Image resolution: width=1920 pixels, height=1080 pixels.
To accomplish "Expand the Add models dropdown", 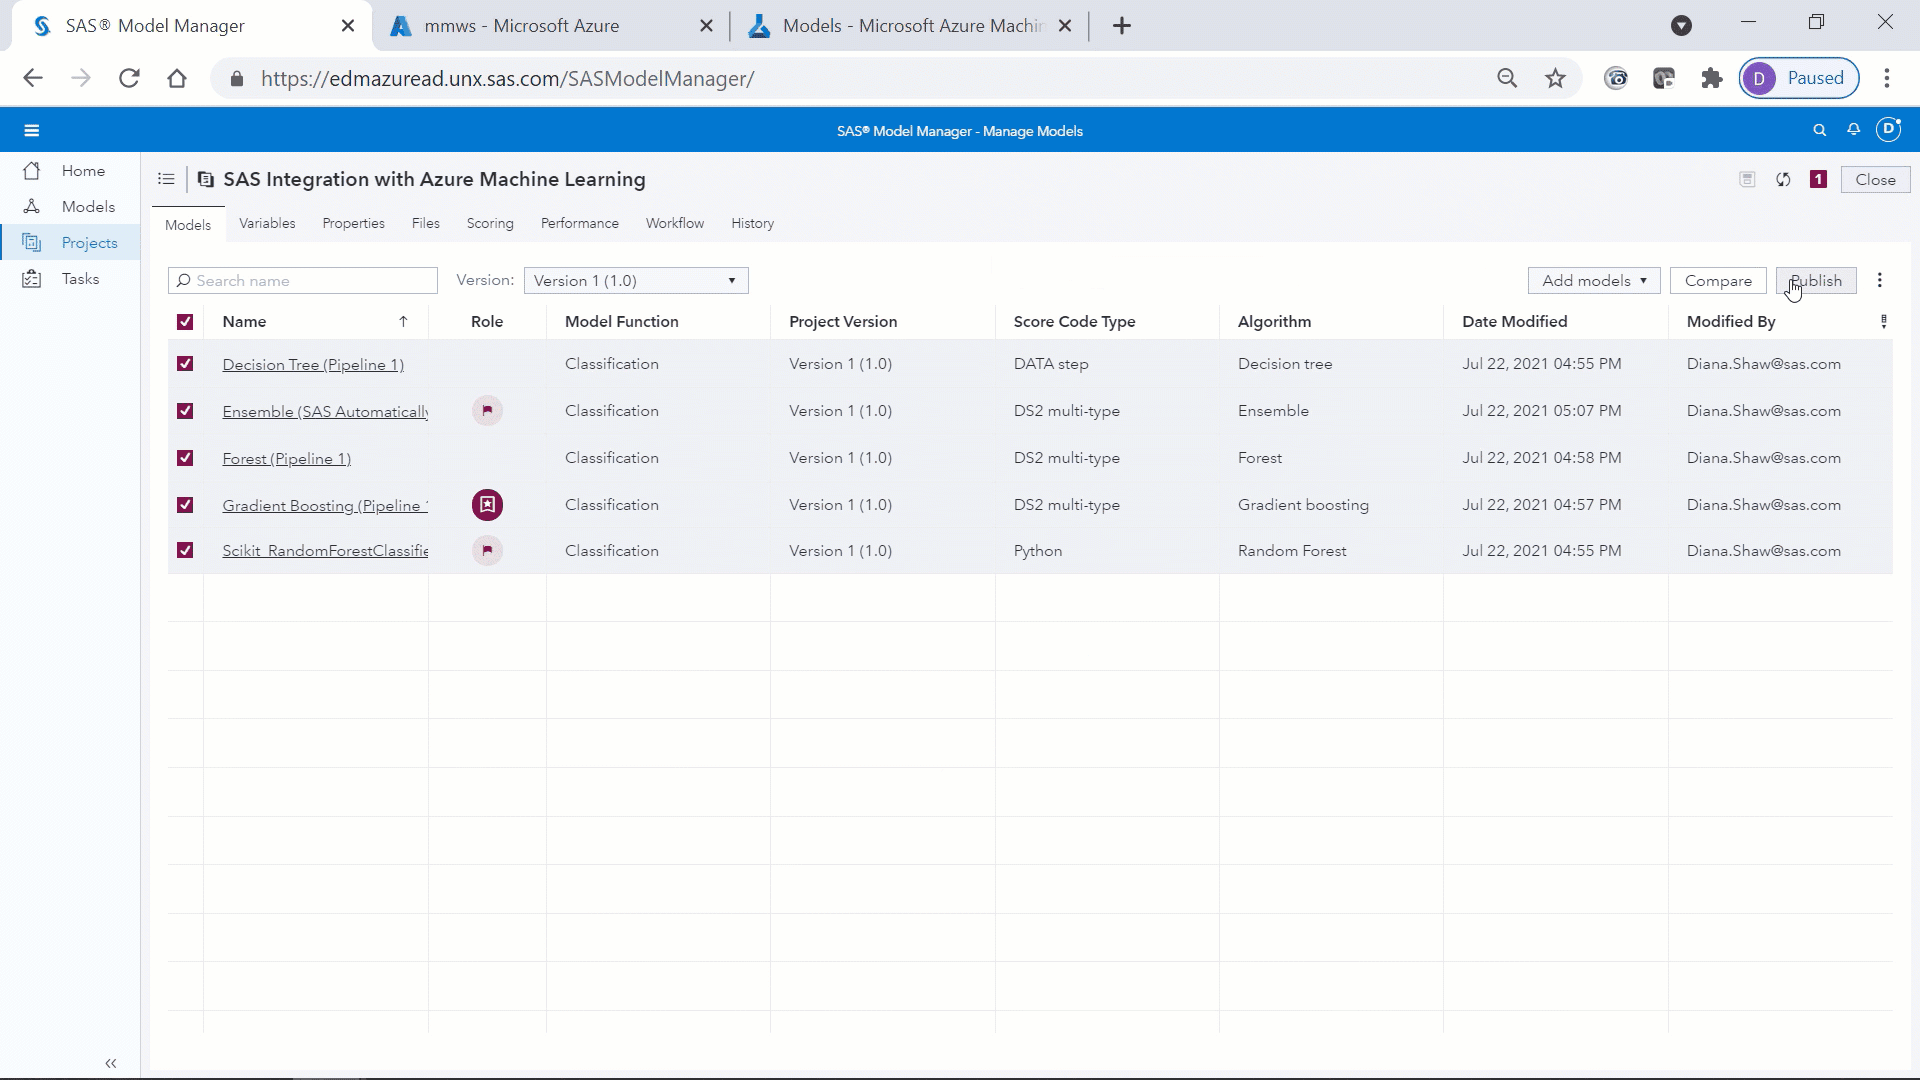I will 1593,281.
